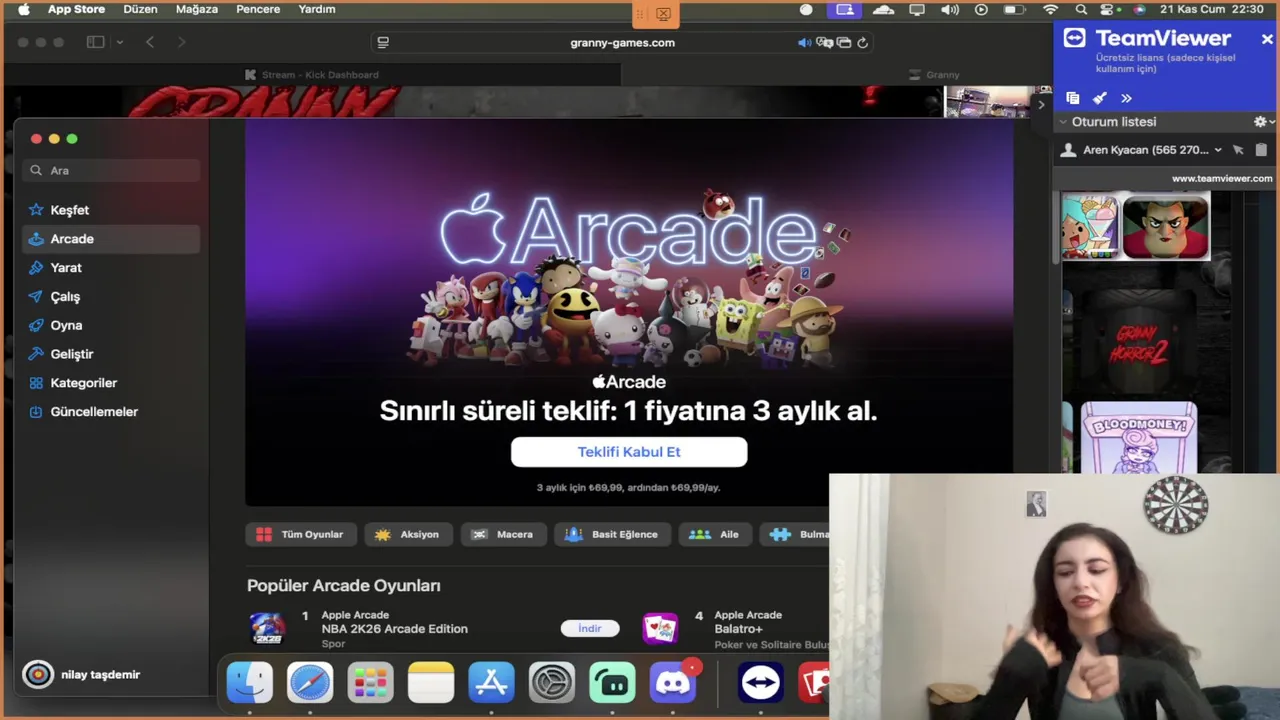Click TeamViewer file transfer icon
Screen dimensions: 1280x720
(x=1072, y=98)
